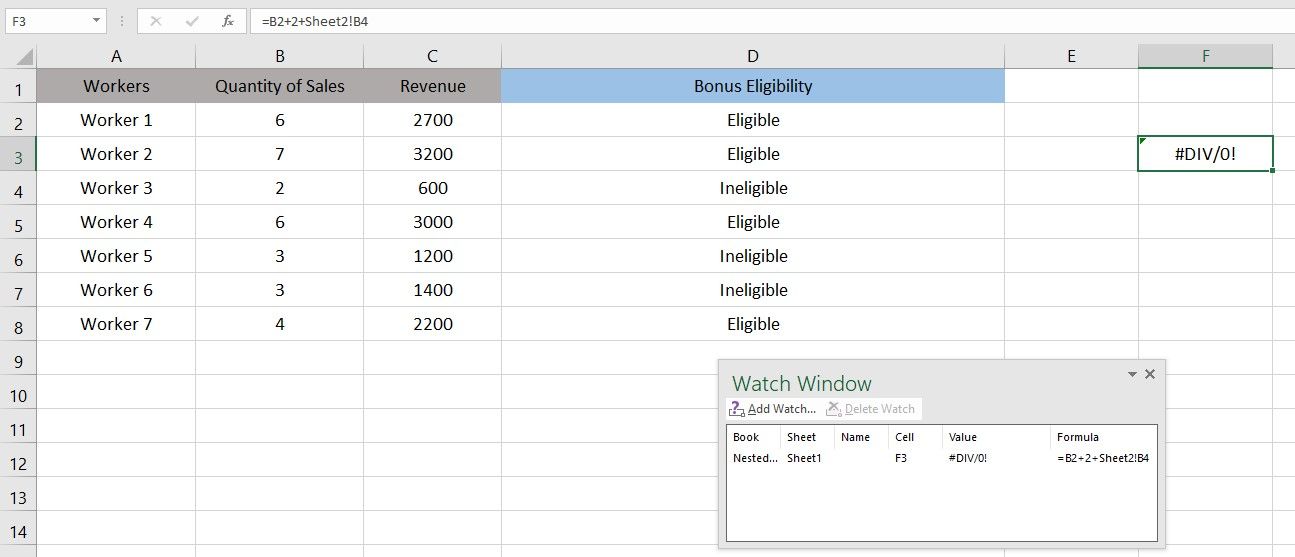1295x557 pixels.
Task: Click the Book column header in Watch Window
Action: 754,437
